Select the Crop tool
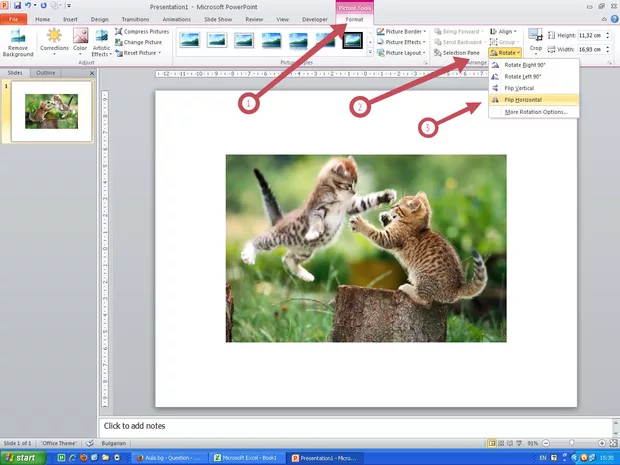 tap(536, 41)
